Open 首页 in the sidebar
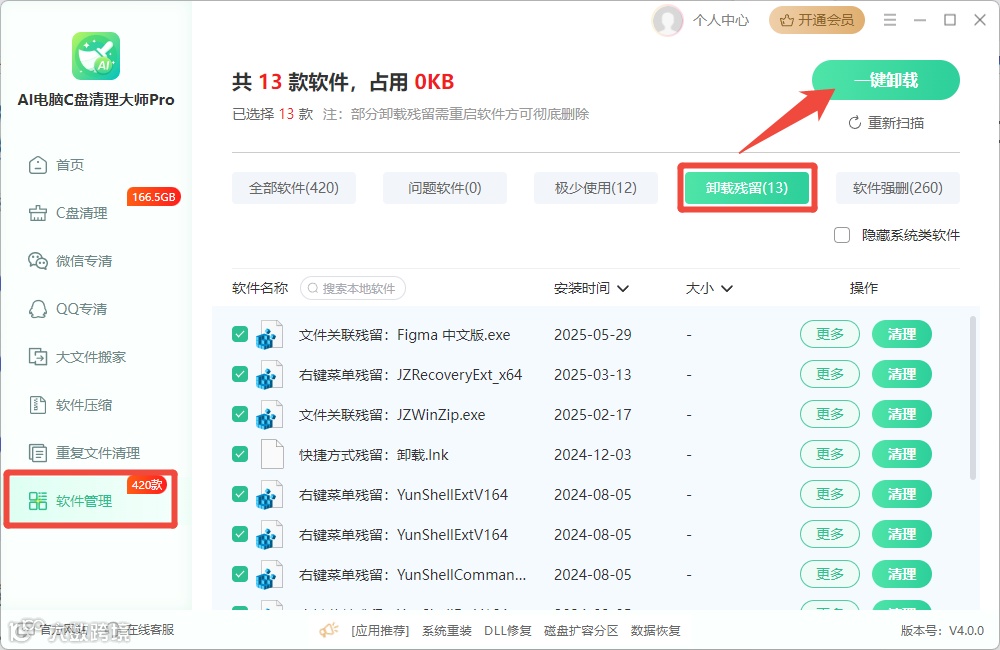 coord(70,165)
